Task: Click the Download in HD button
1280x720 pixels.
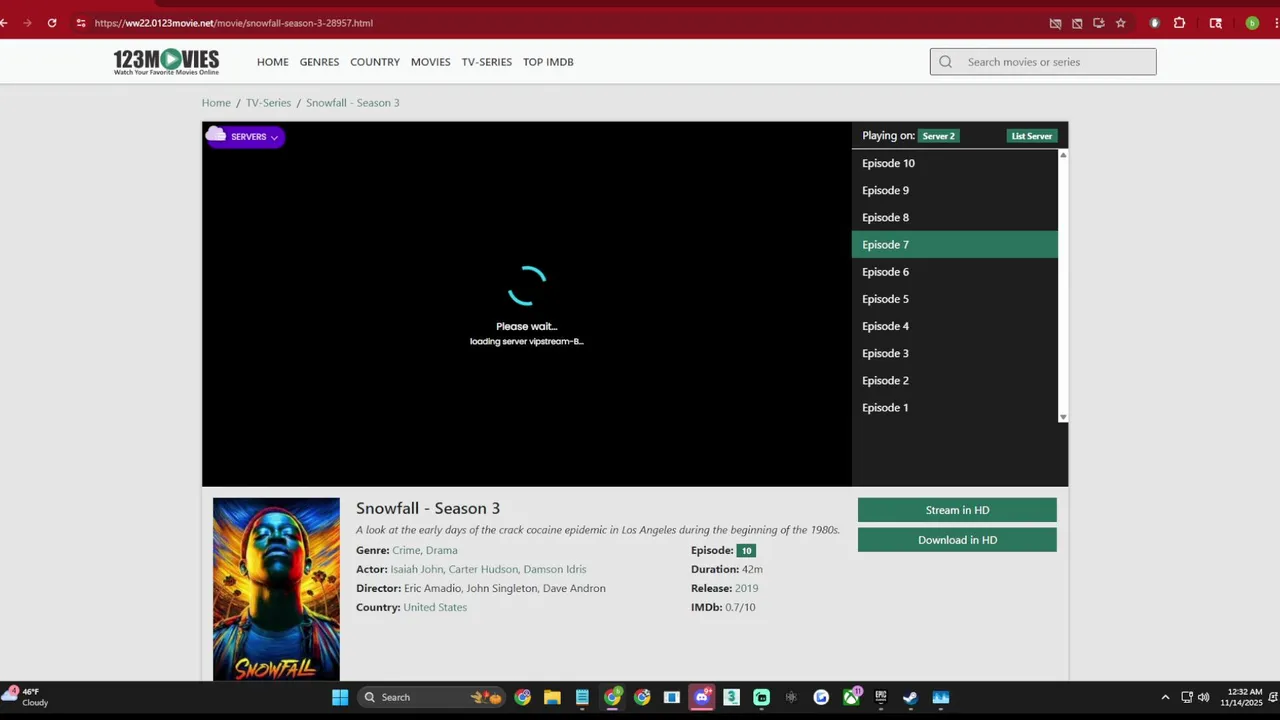Action: 957,540
